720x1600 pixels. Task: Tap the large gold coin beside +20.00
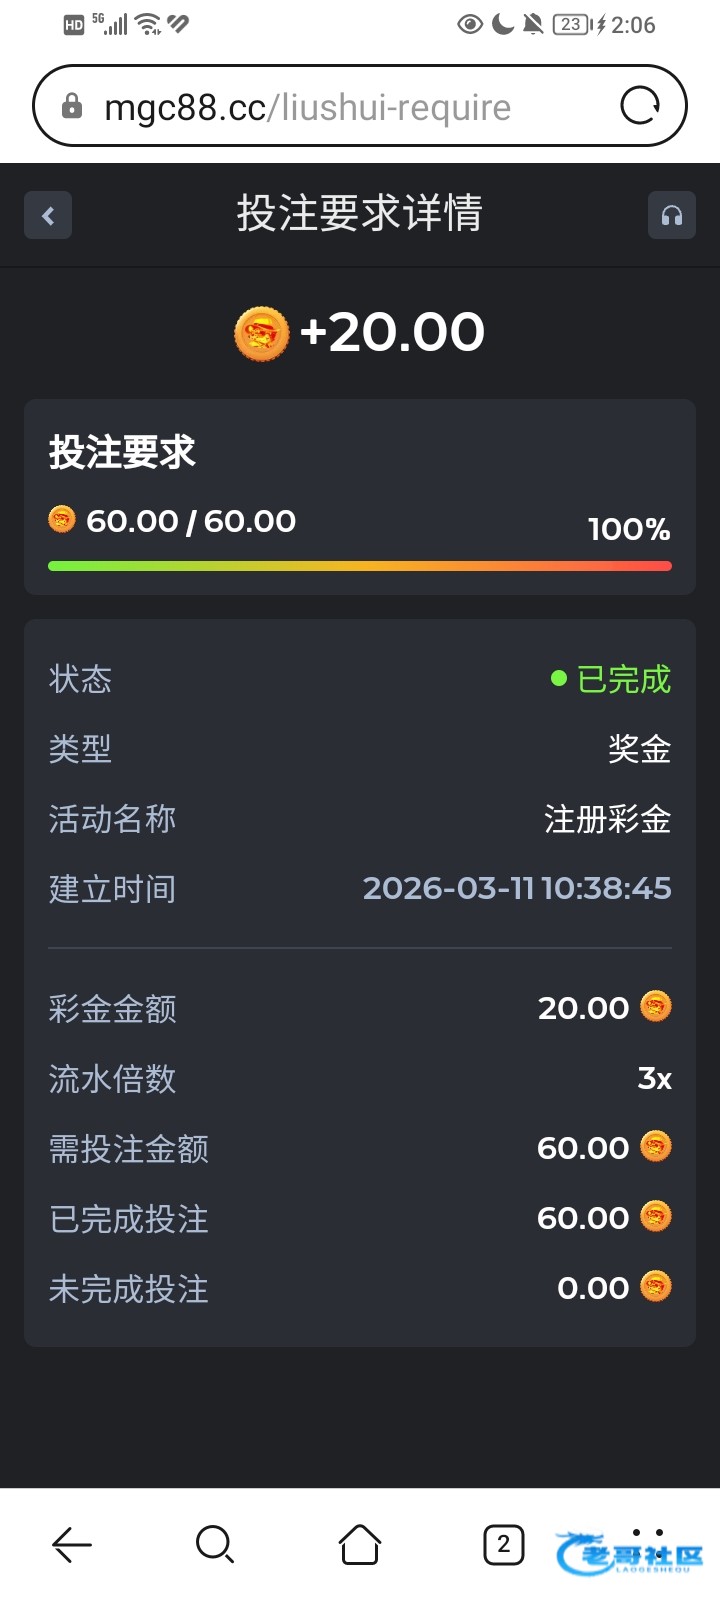(261, 333)
